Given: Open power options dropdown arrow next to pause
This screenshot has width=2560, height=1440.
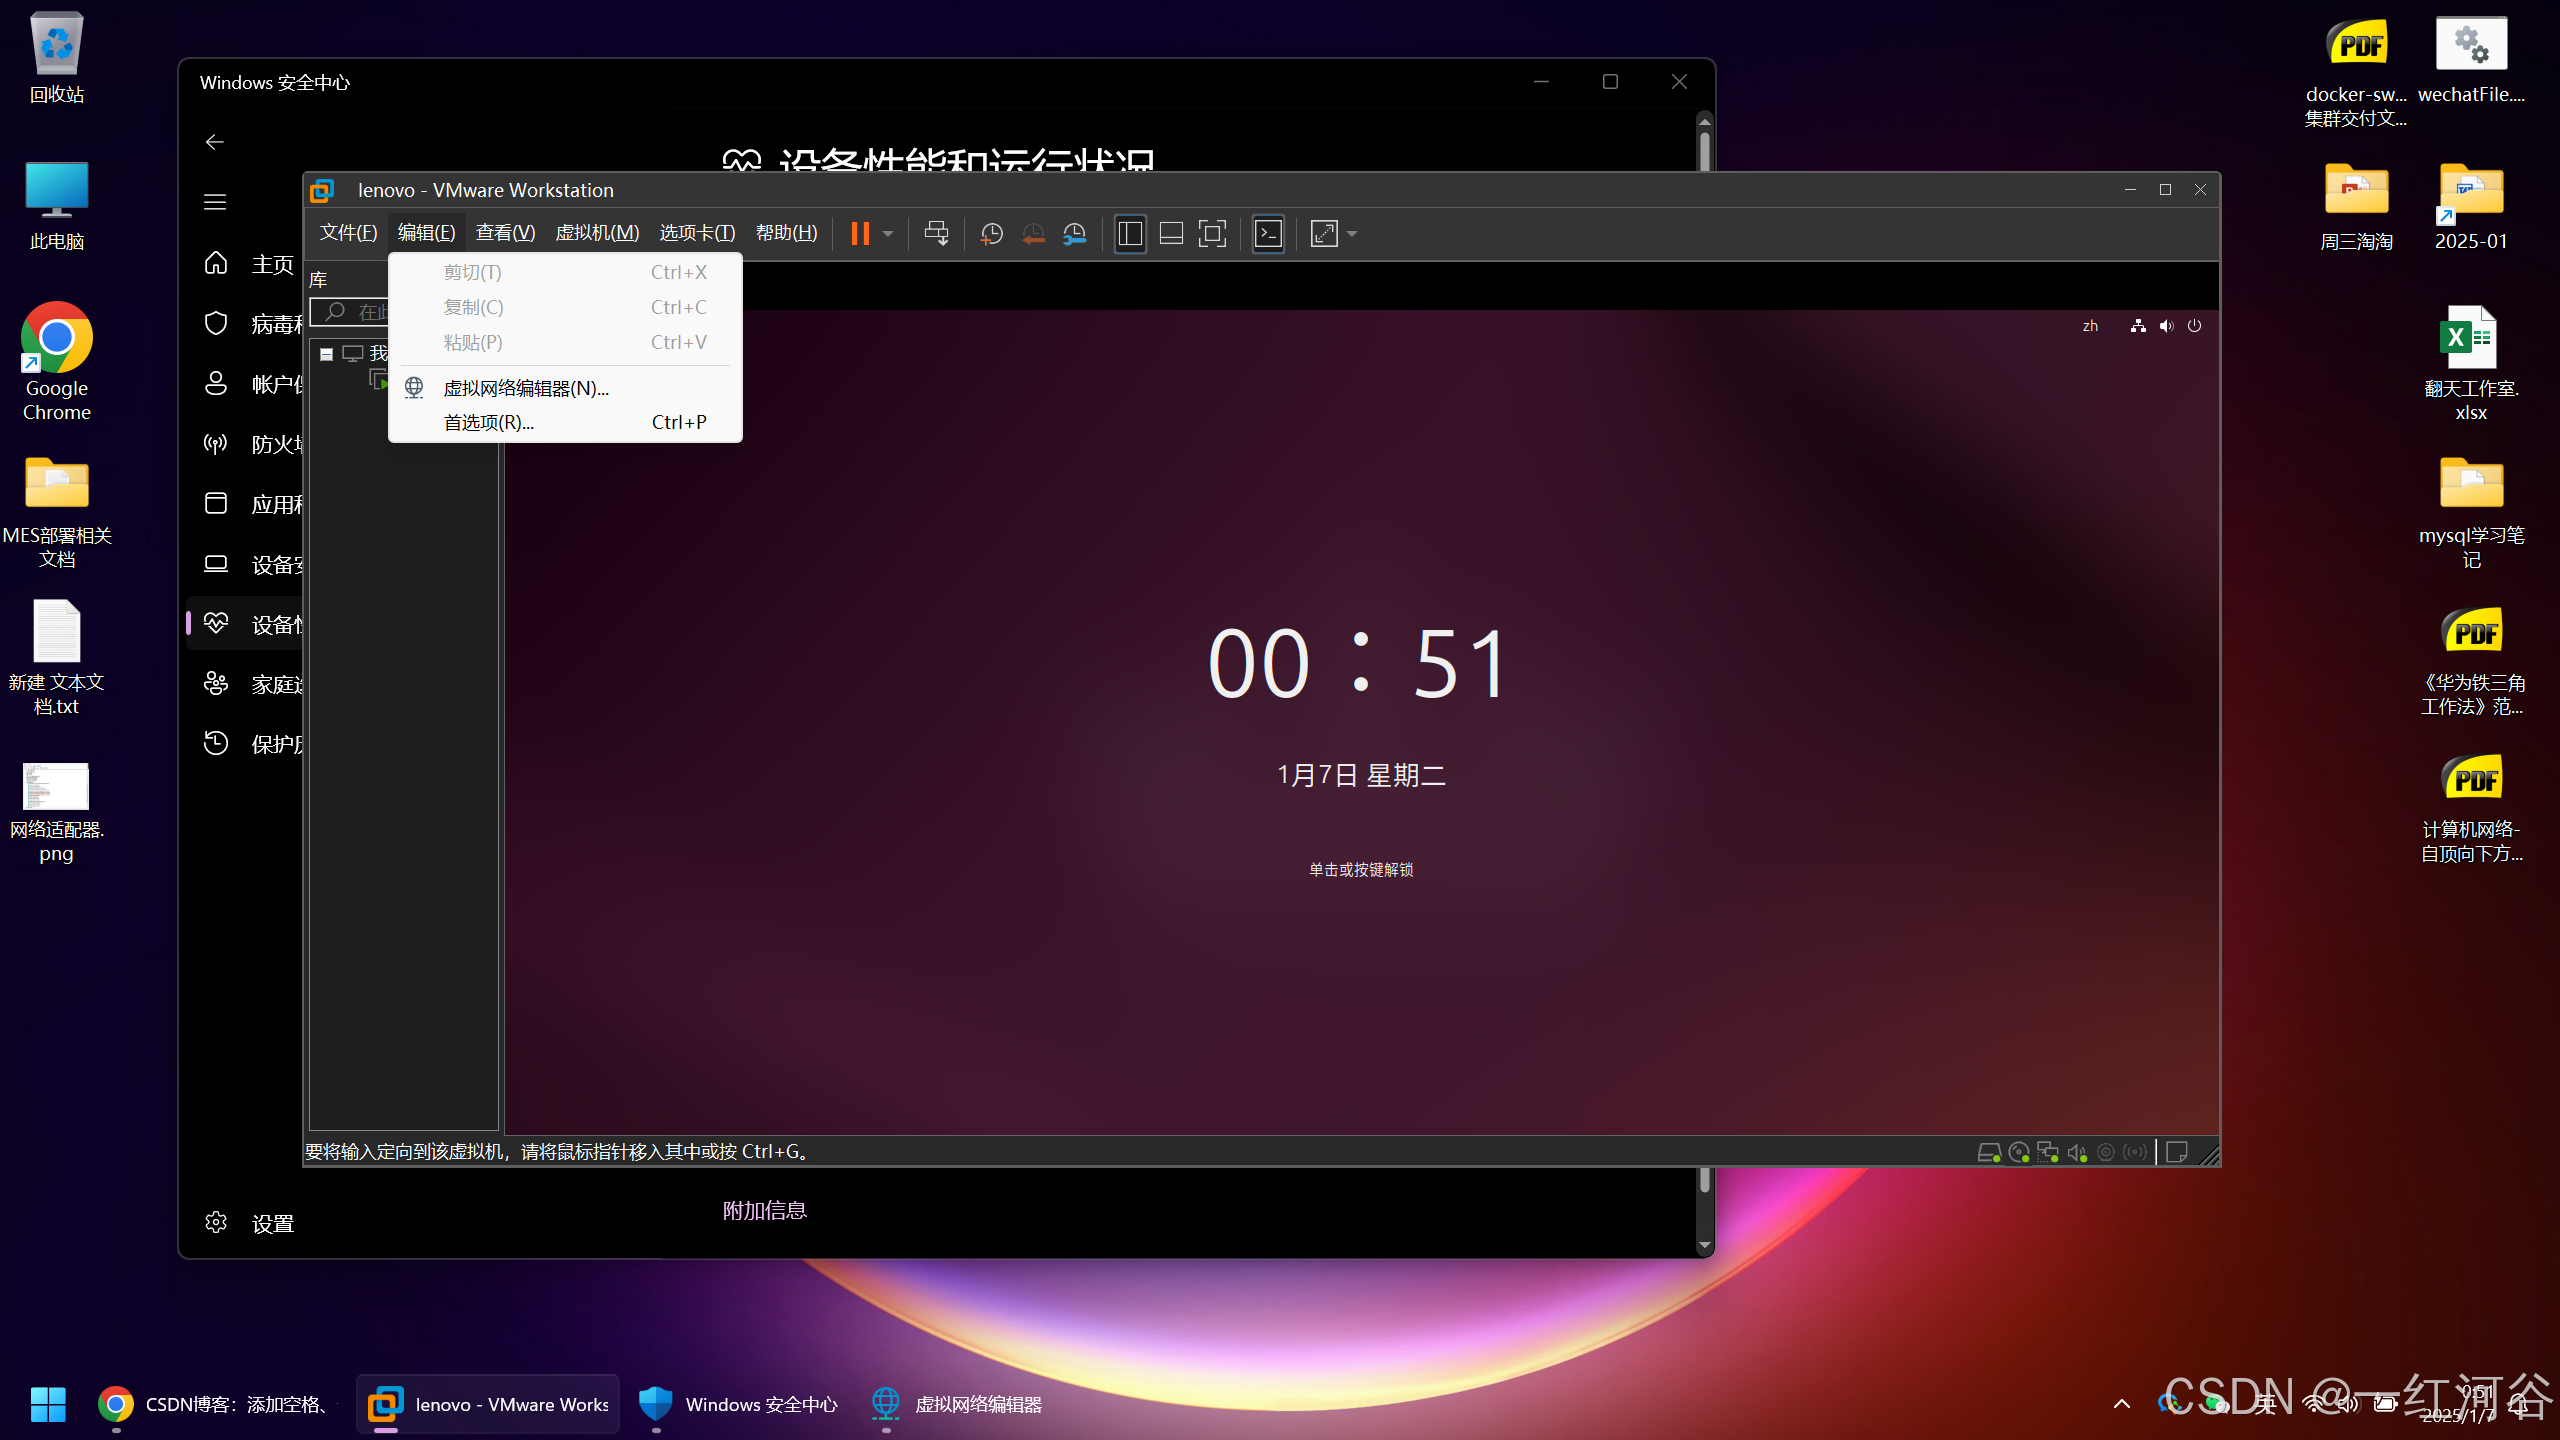Looking at the screenshot, I should click(x=888, y=233).
